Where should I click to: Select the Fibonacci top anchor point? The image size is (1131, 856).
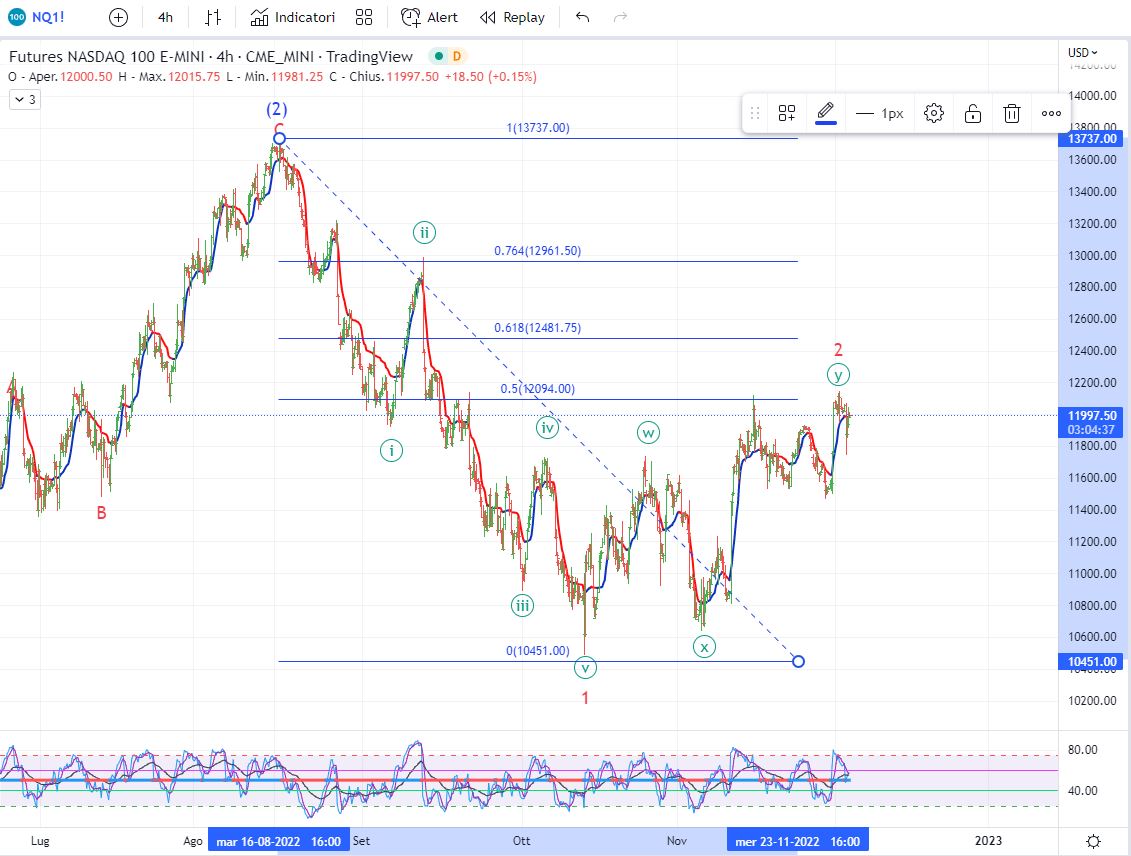280,138
